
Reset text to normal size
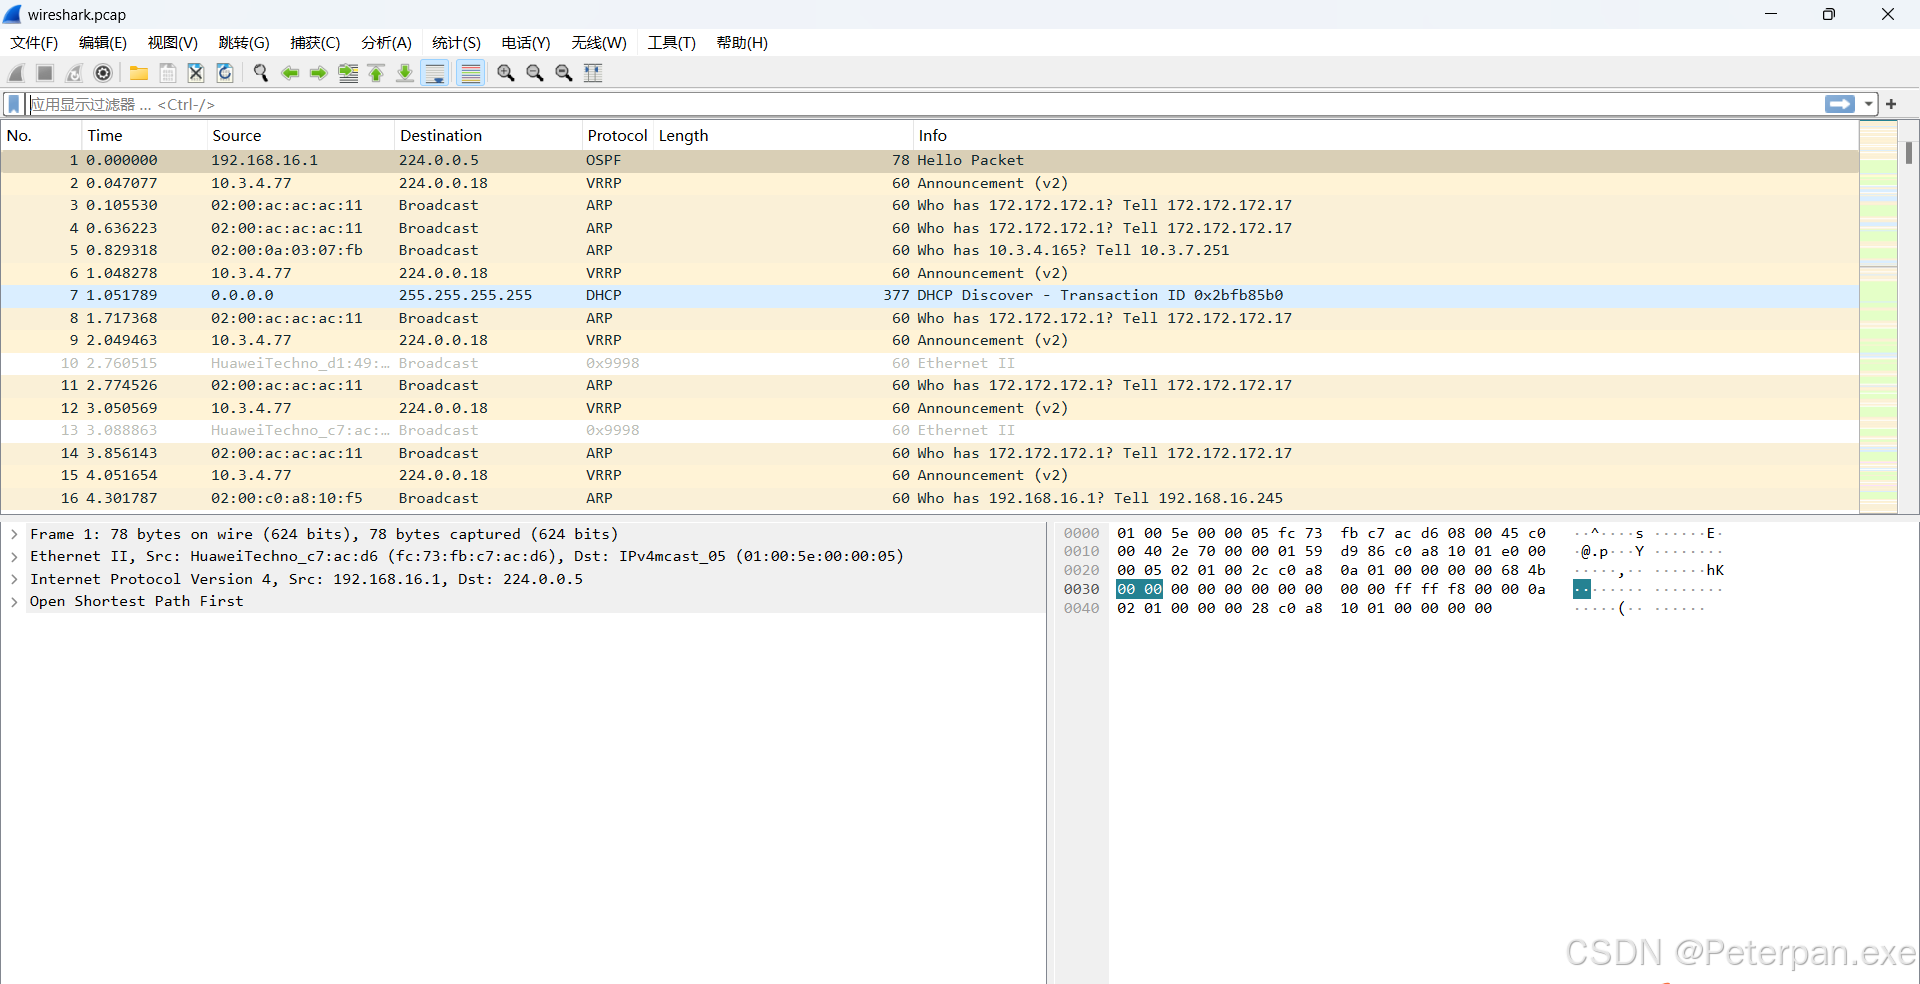[564, 73]
